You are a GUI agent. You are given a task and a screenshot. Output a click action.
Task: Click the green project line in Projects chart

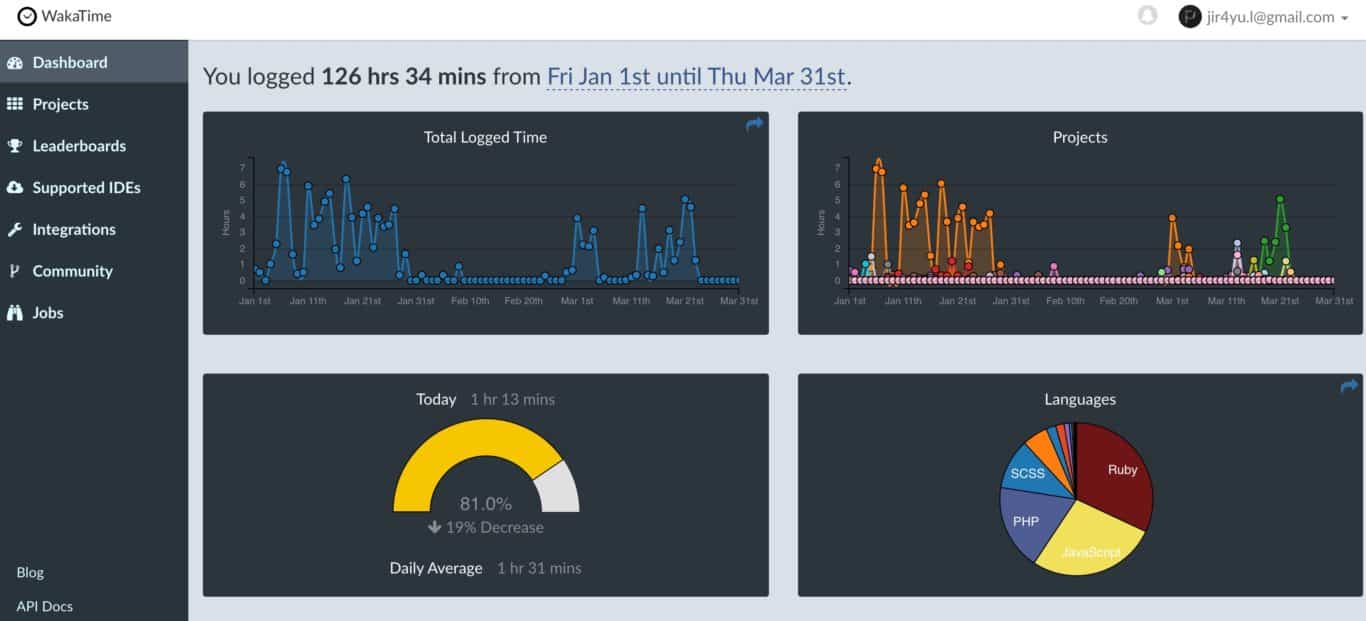tap(1280, 200)
